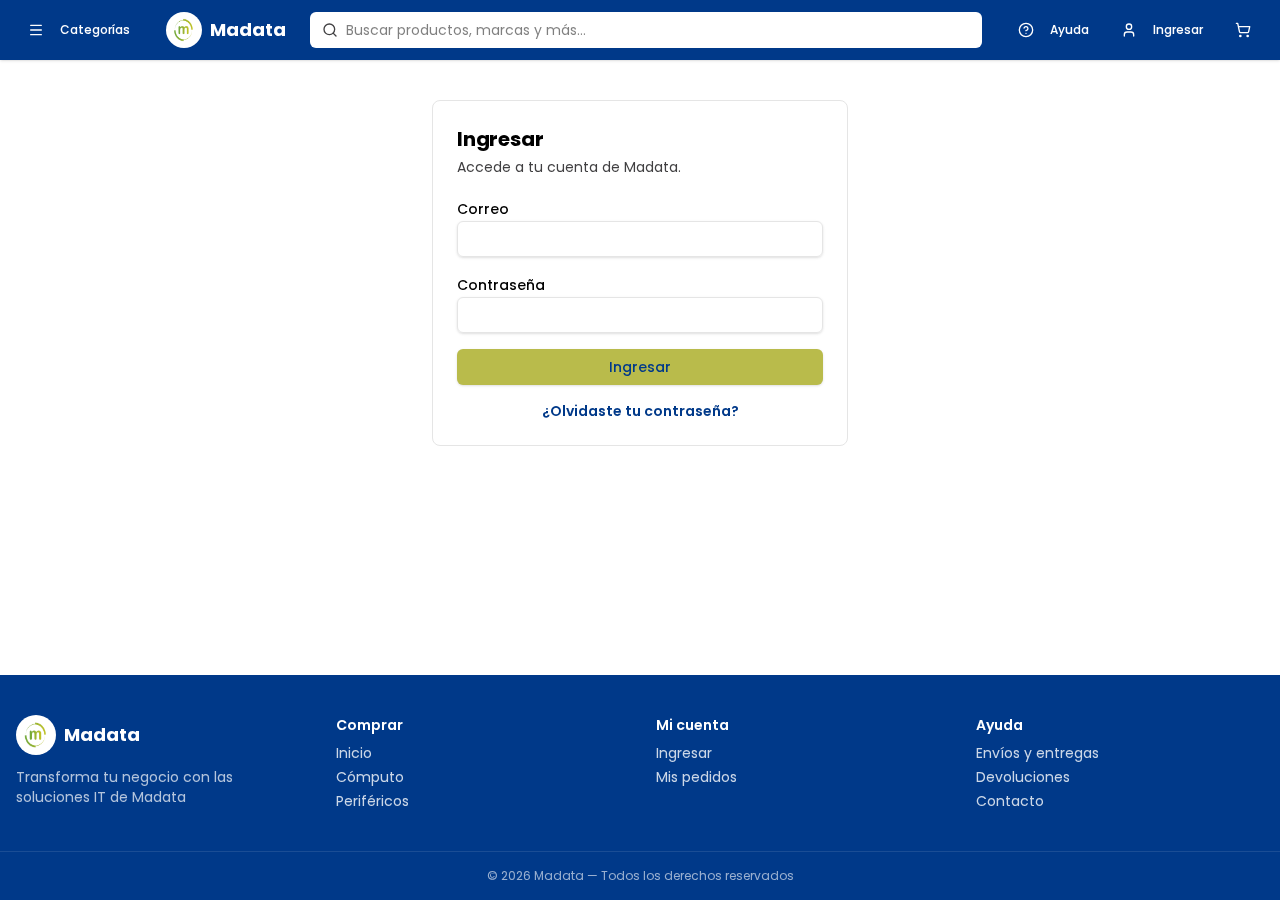Click the Ayuda footer heading
The width and height of the screenshot is (1280, 900).
point(999,725)
